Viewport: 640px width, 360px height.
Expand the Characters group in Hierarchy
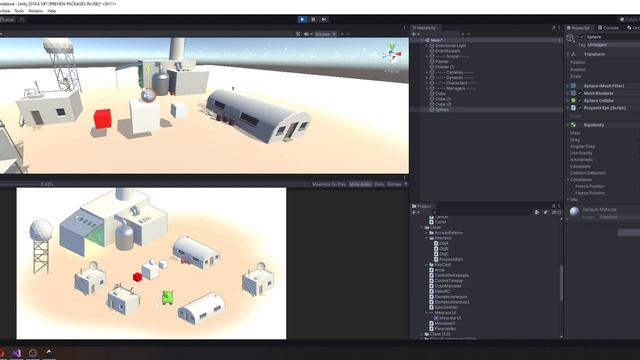coord(427,83)
